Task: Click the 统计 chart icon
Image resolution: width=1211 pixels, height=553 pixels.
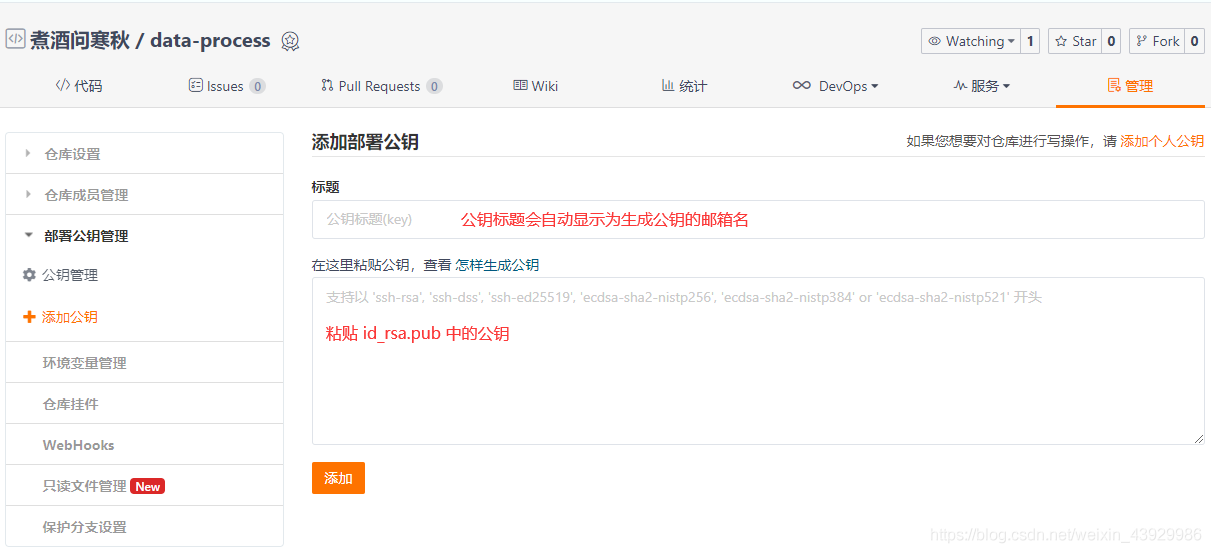Action: click(x=668, y=86)
